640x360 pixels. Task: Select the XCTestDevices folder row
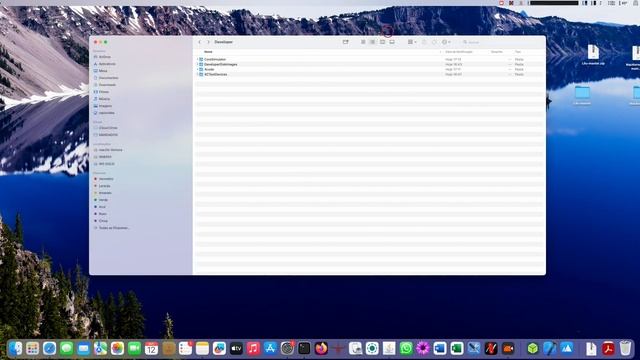(x=369, y=74)
